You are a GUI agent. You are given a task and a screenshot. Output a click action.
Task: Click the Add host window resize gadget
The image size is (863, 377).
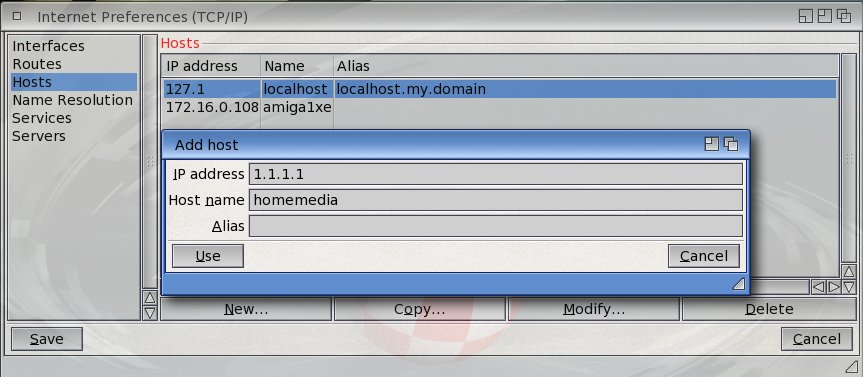(x=739, y=284)
